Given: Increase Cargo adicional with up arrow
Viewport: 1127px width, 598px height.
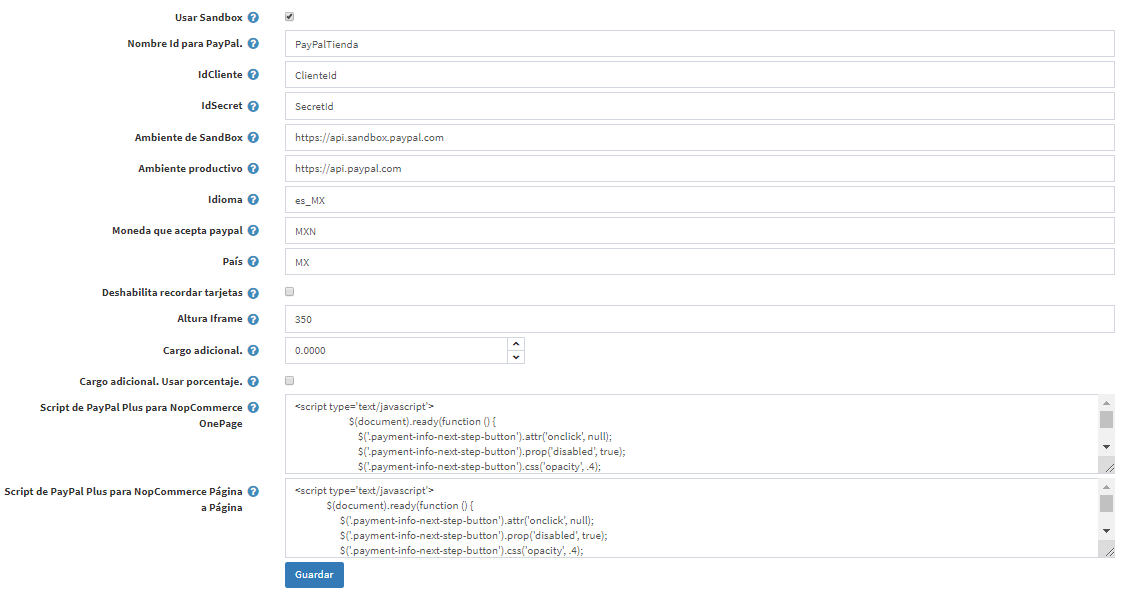Looking at the screenshot, I should coord(516,344).
